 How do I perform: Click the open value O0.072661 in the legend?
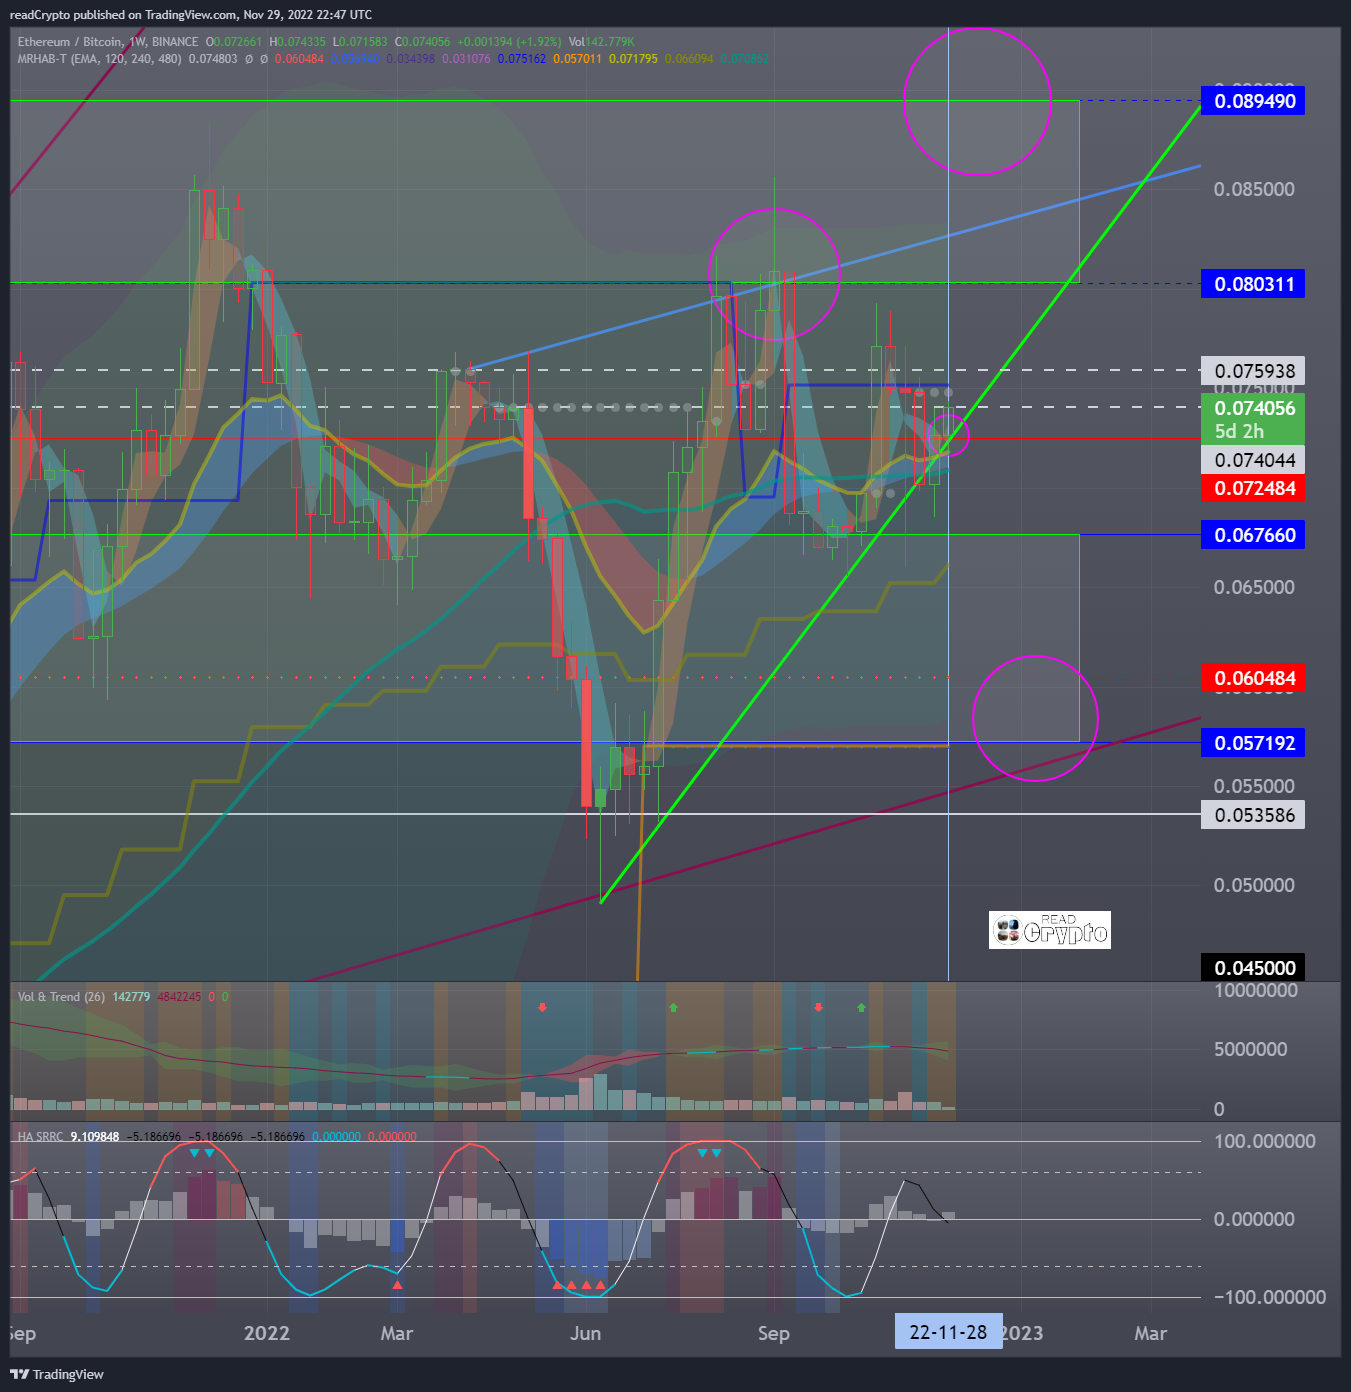[234, 42]
